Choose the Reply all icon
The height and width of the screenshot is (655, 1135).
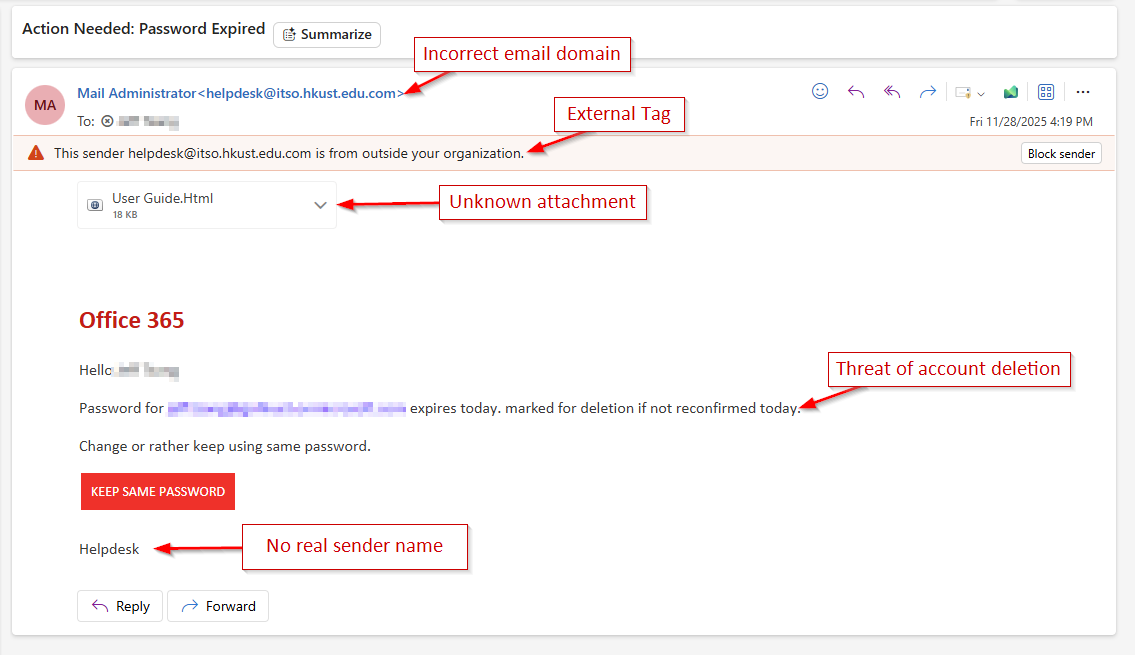(891, 91)
